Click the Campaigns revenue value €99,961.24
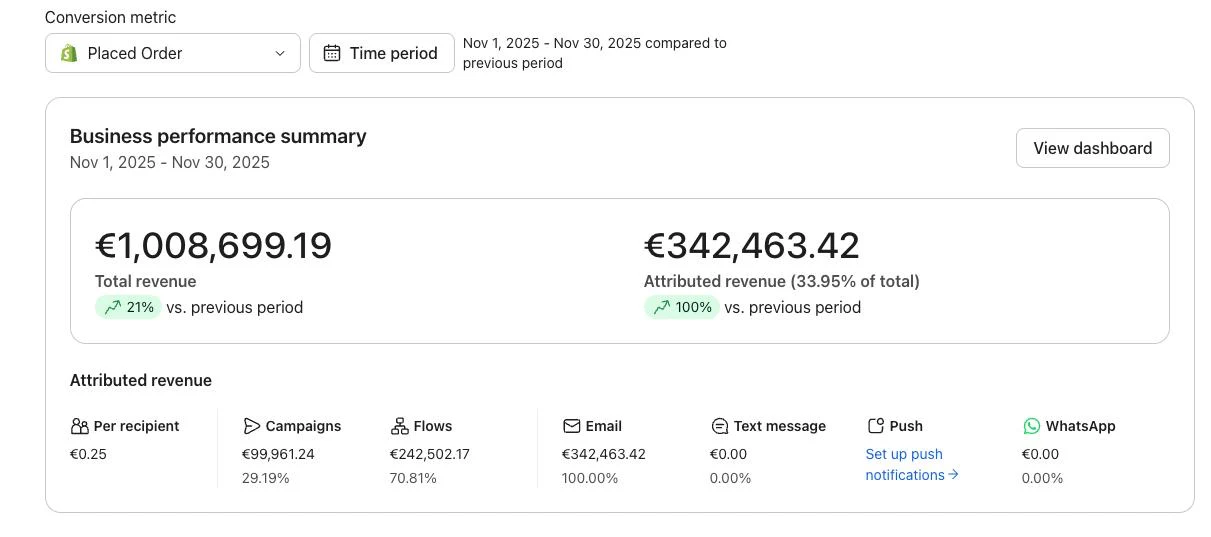 pos(278,454)
